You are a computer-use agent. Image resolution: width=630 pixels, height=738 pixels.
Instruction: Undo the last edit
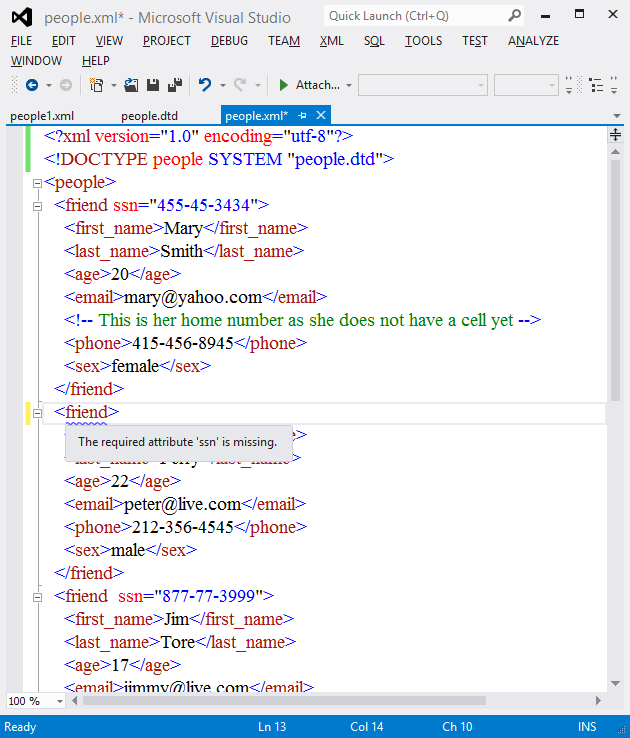coord(205,85)
